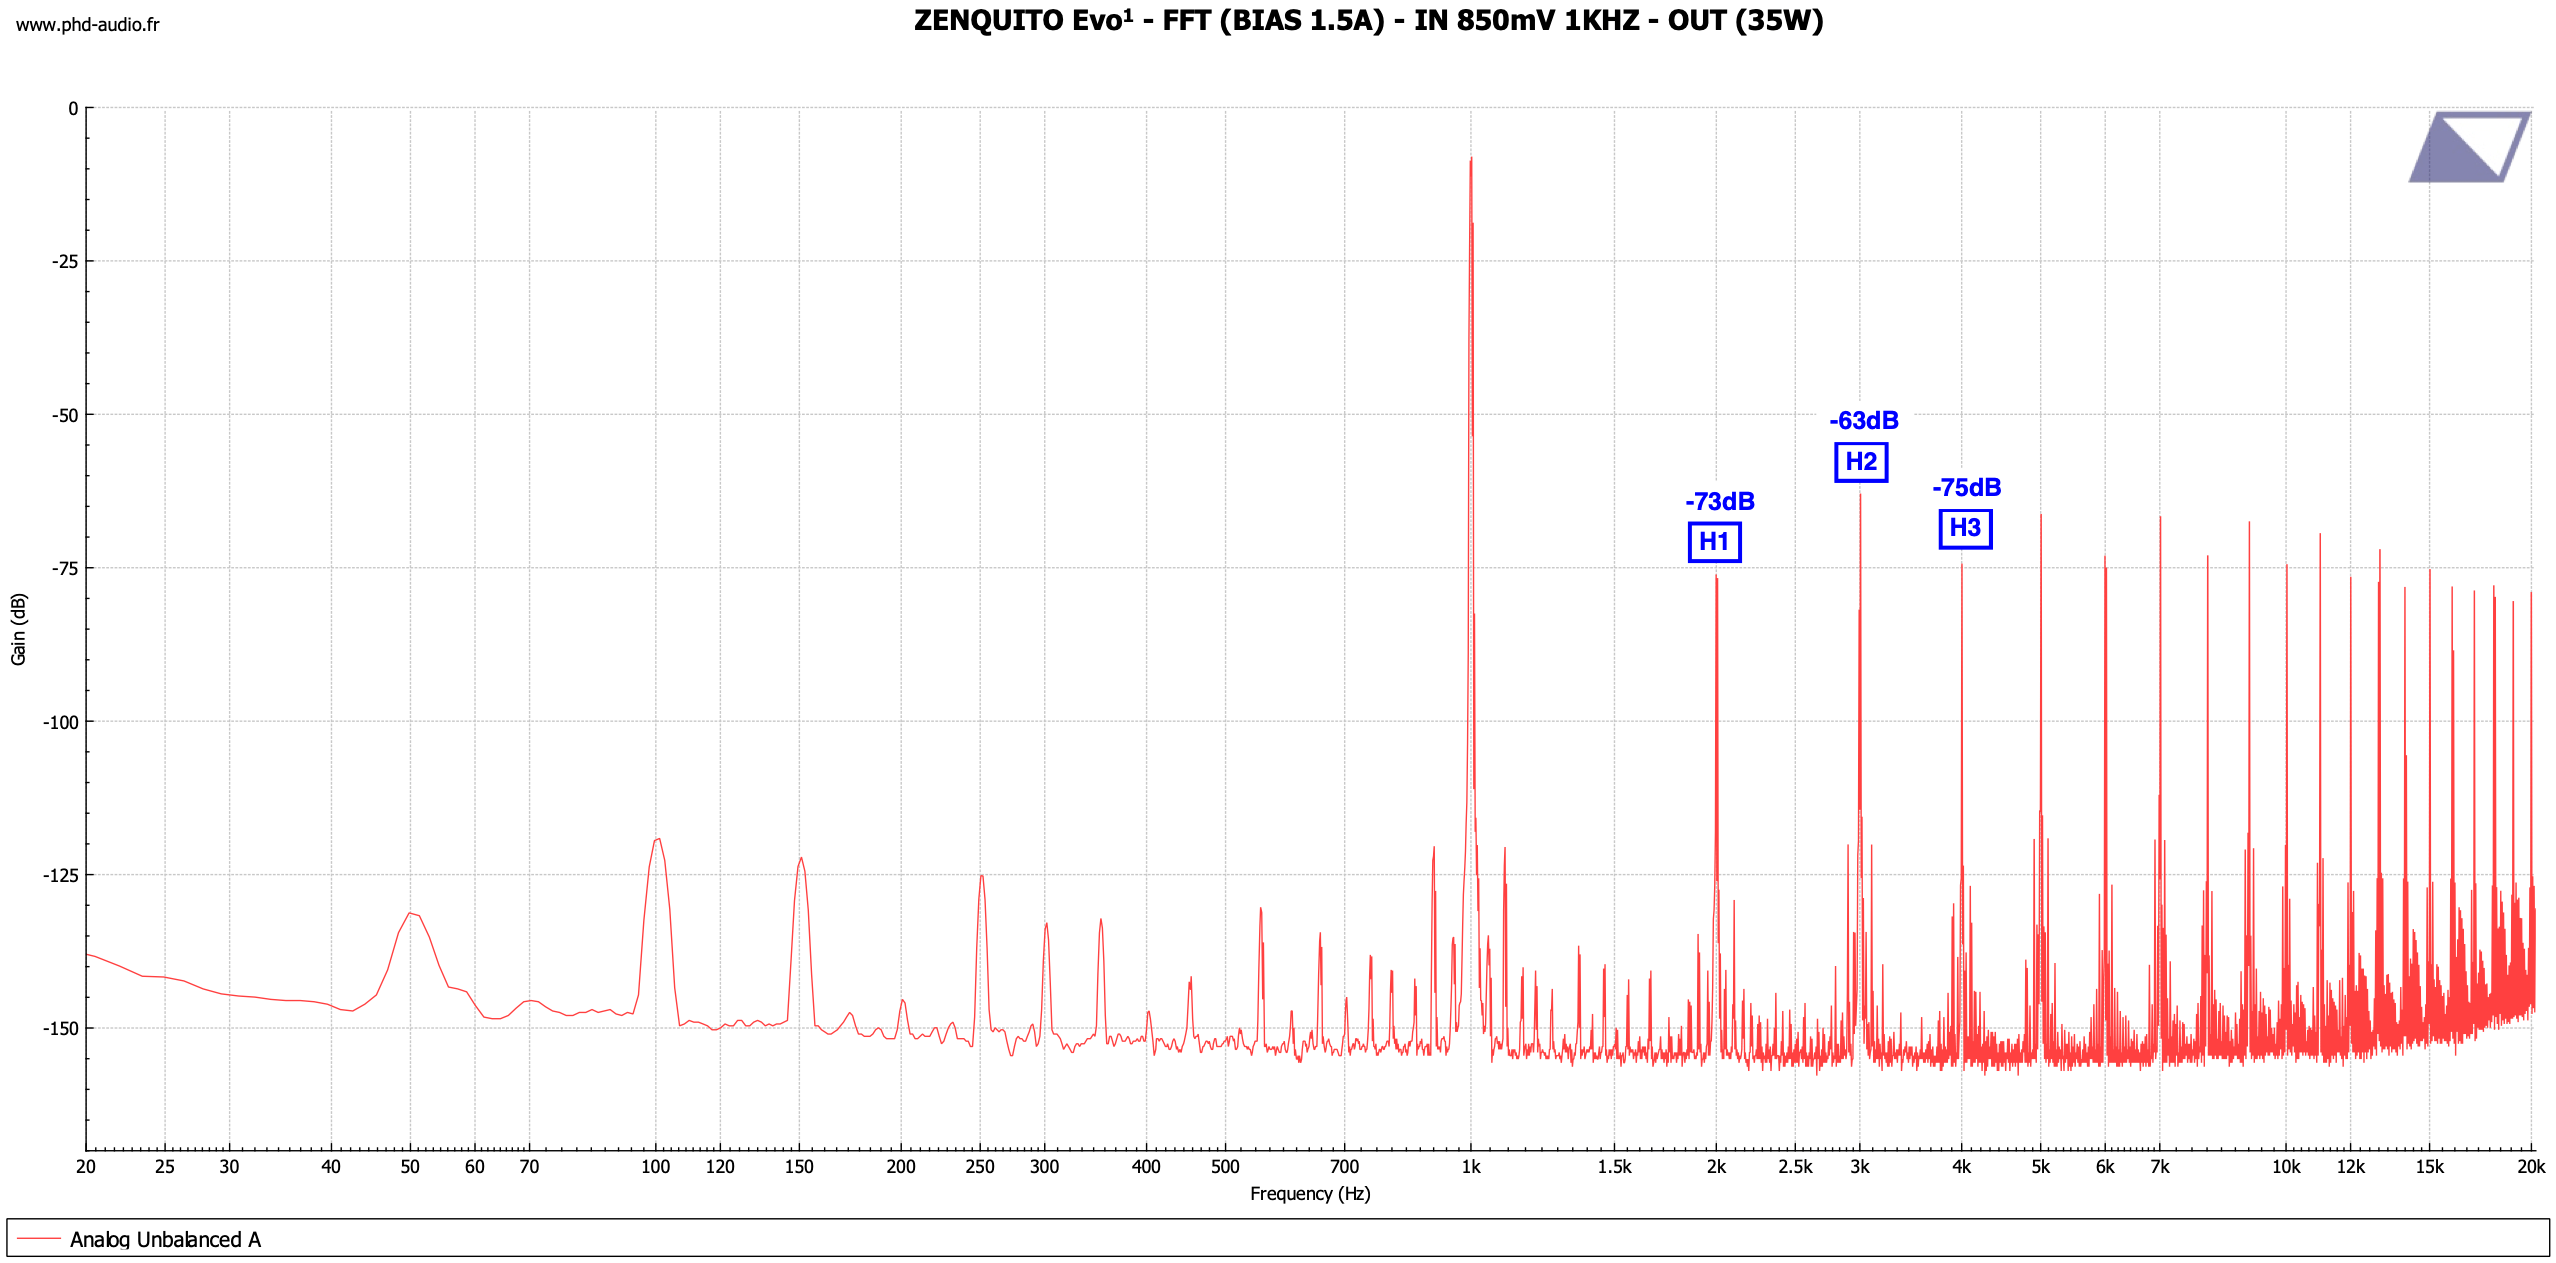Screen dimensions: 2556x1263
Task: Click the Frequency (Hz) axis label
Action: tap(1310, 1194)
